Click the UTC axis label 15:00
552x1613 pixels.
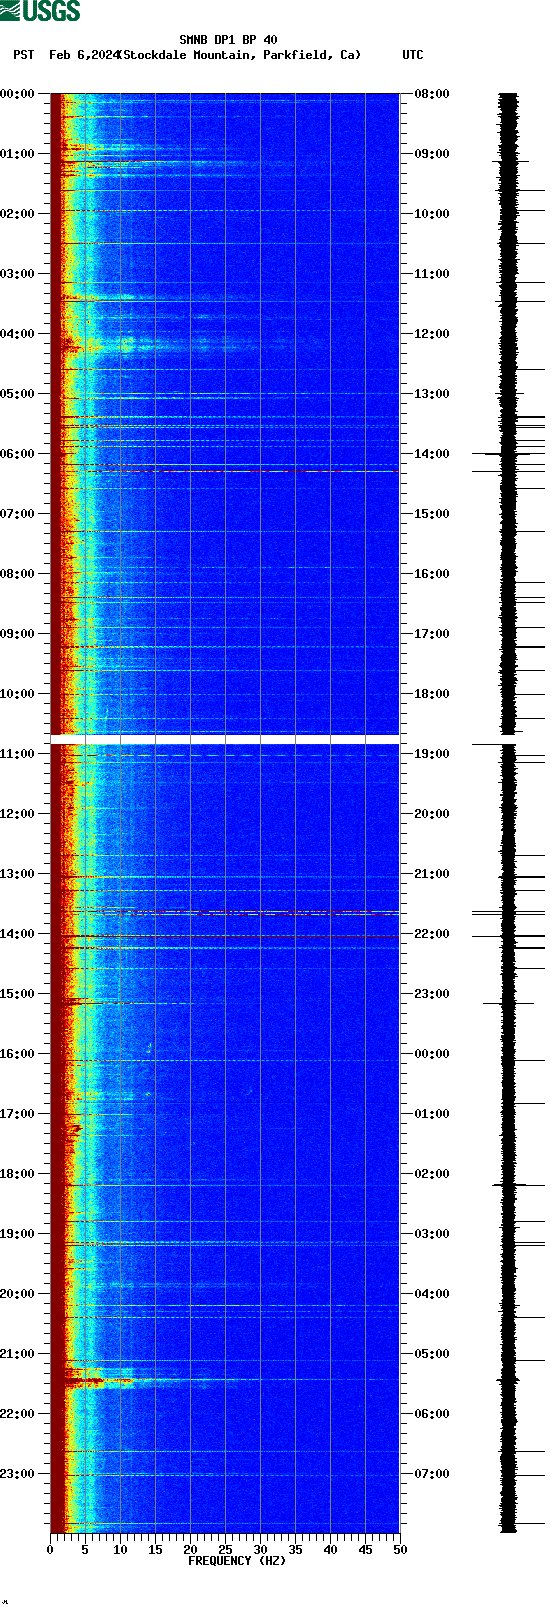tap(432, 514)
